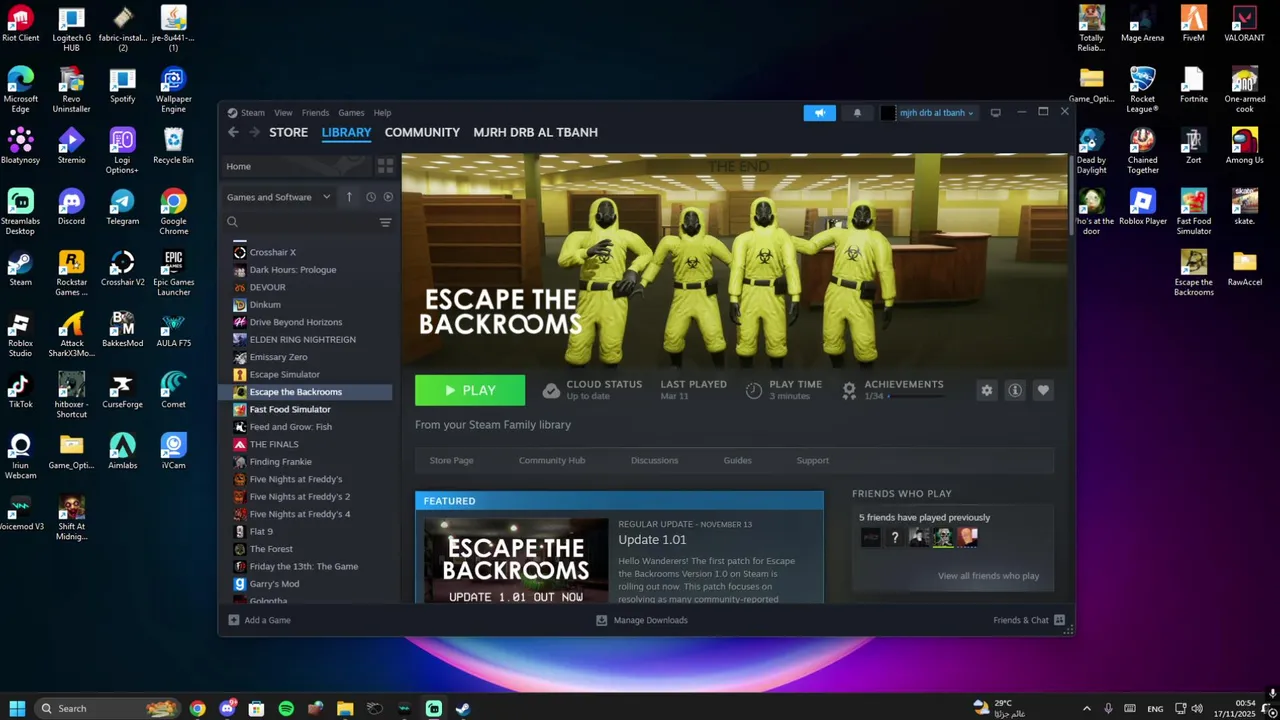The height and width of the screenshot is (720, 1280).
Task: Open Wallpaper Engine desktop icon
Action: (173, 90)
